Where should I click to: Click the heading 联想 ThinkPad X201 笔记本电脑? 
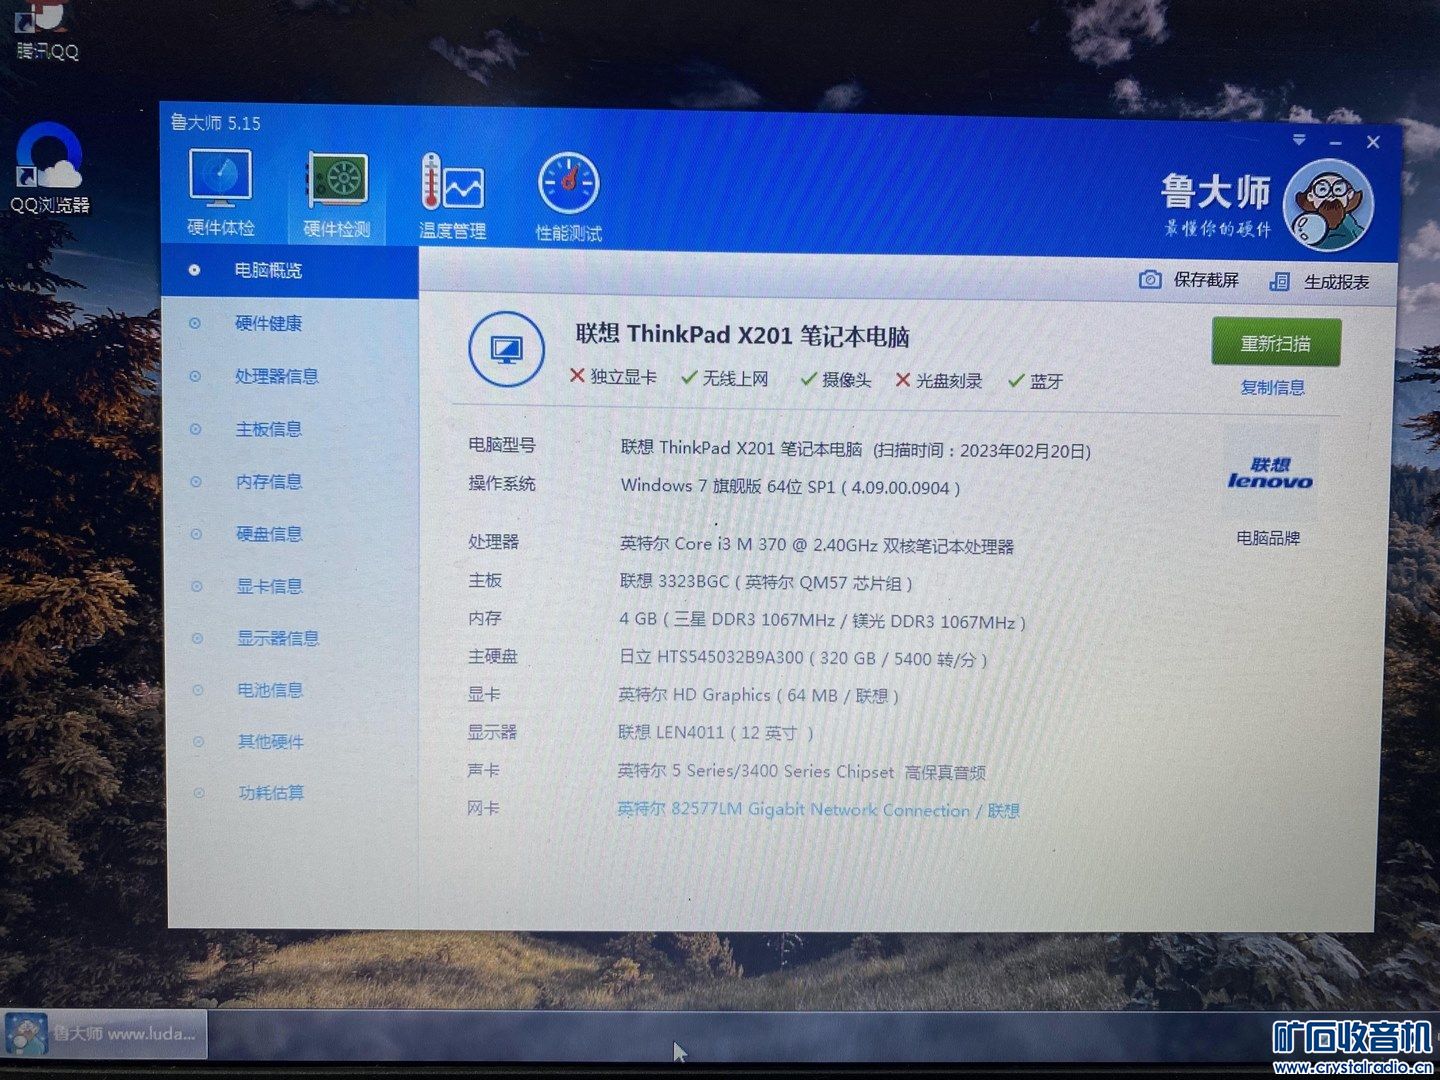pos(742,335)
